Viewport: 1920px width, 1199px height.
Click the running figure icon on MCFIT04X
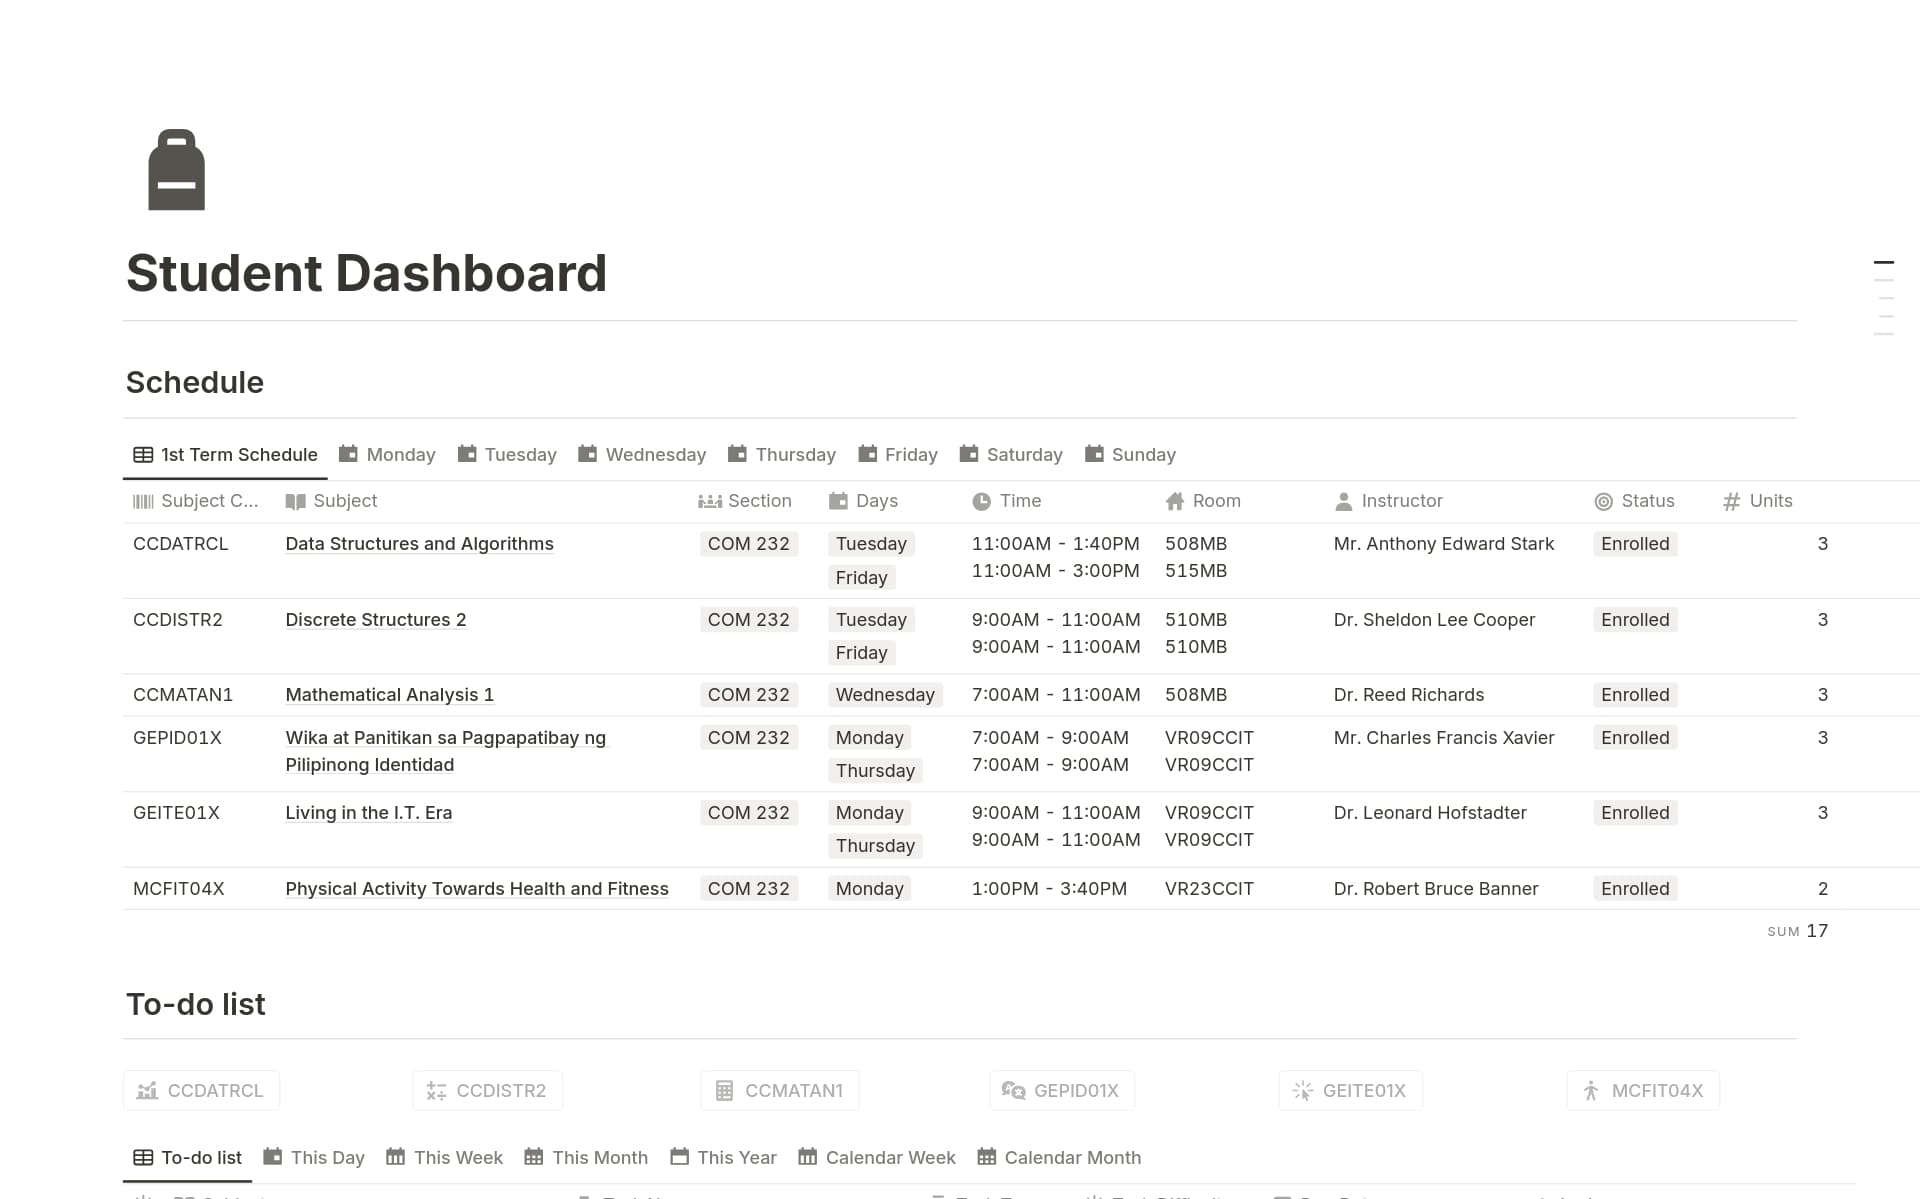click(1589, 1090)
